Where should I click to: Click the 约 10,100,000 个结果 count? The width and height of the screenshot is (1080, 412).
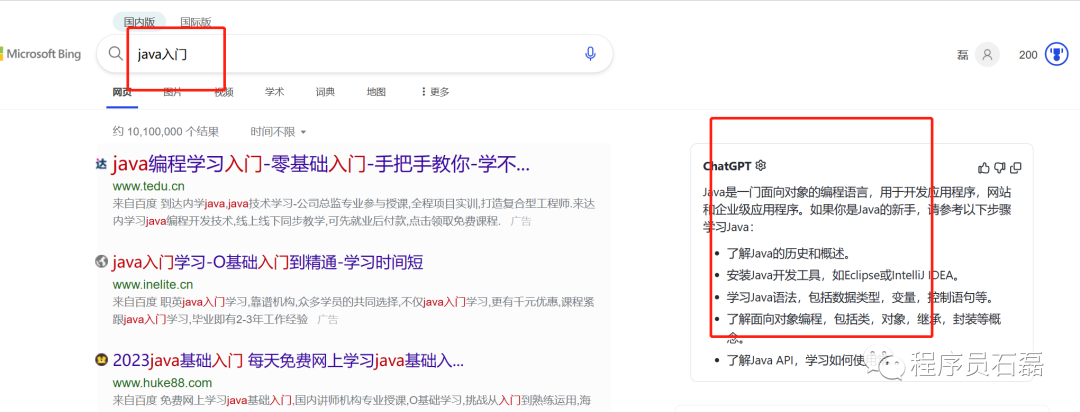pos(166,132)
